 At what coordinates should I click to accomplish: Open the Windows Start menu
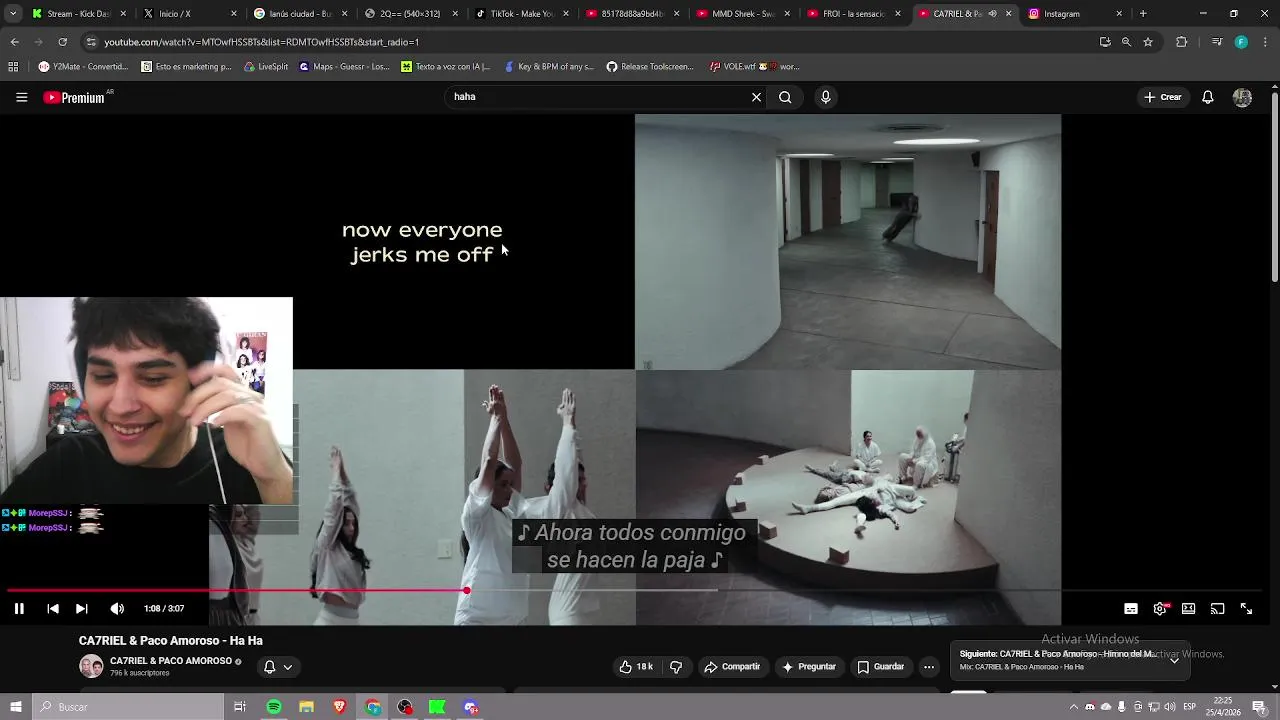pos(16,707)
